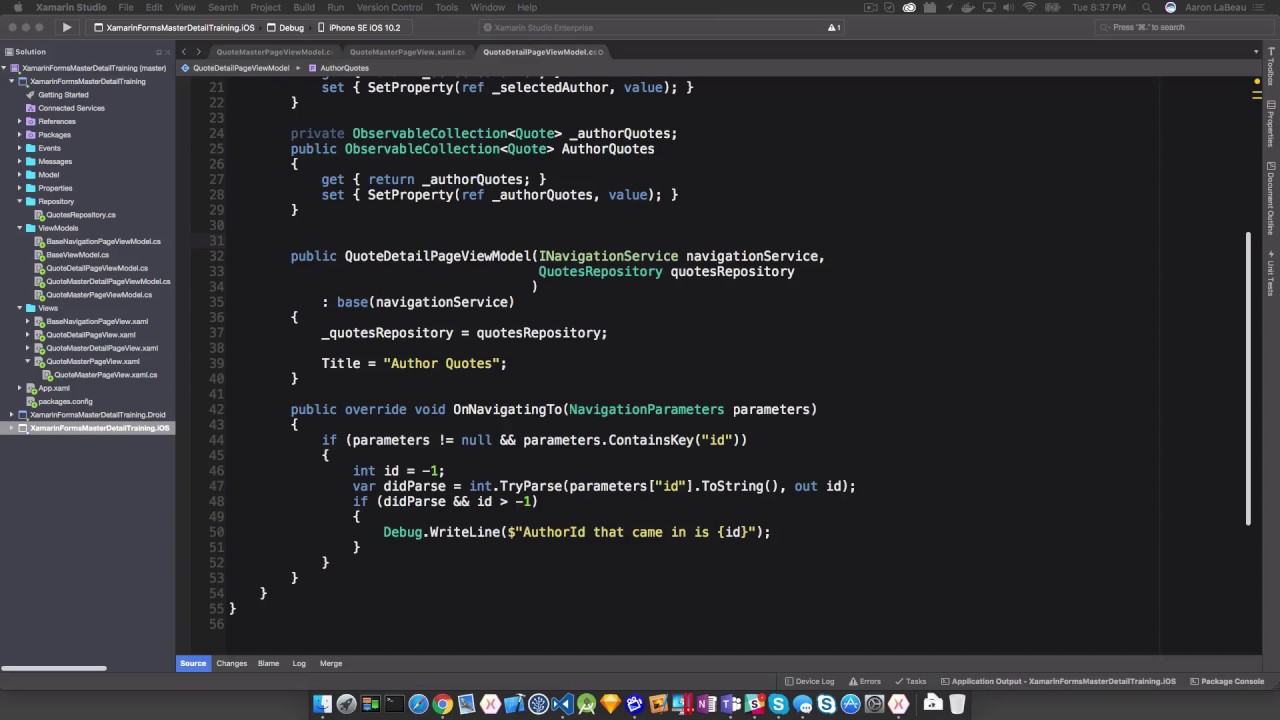Expand the QuoteDetailPageView.xaml node
Screen dimensions: 1280x720
pyautogui.click(x=28, y=335)
